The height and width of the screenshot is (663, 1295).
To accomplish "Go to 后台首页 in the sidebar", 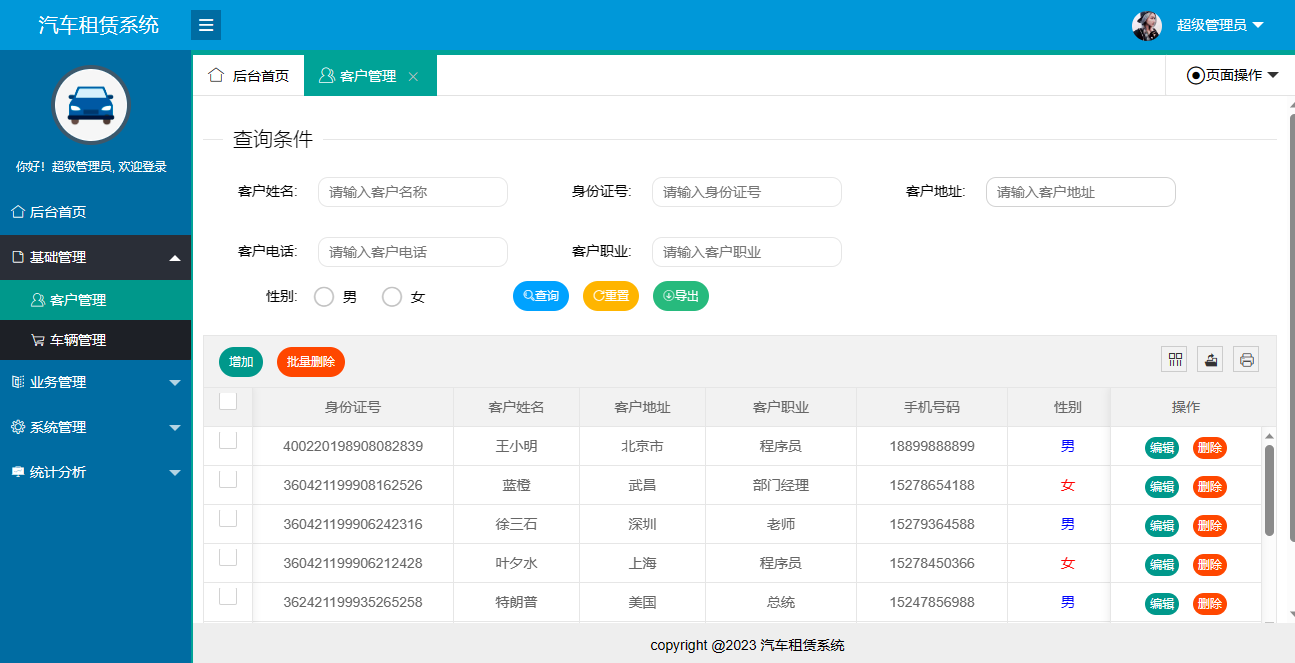I will (x=58, y=212).
